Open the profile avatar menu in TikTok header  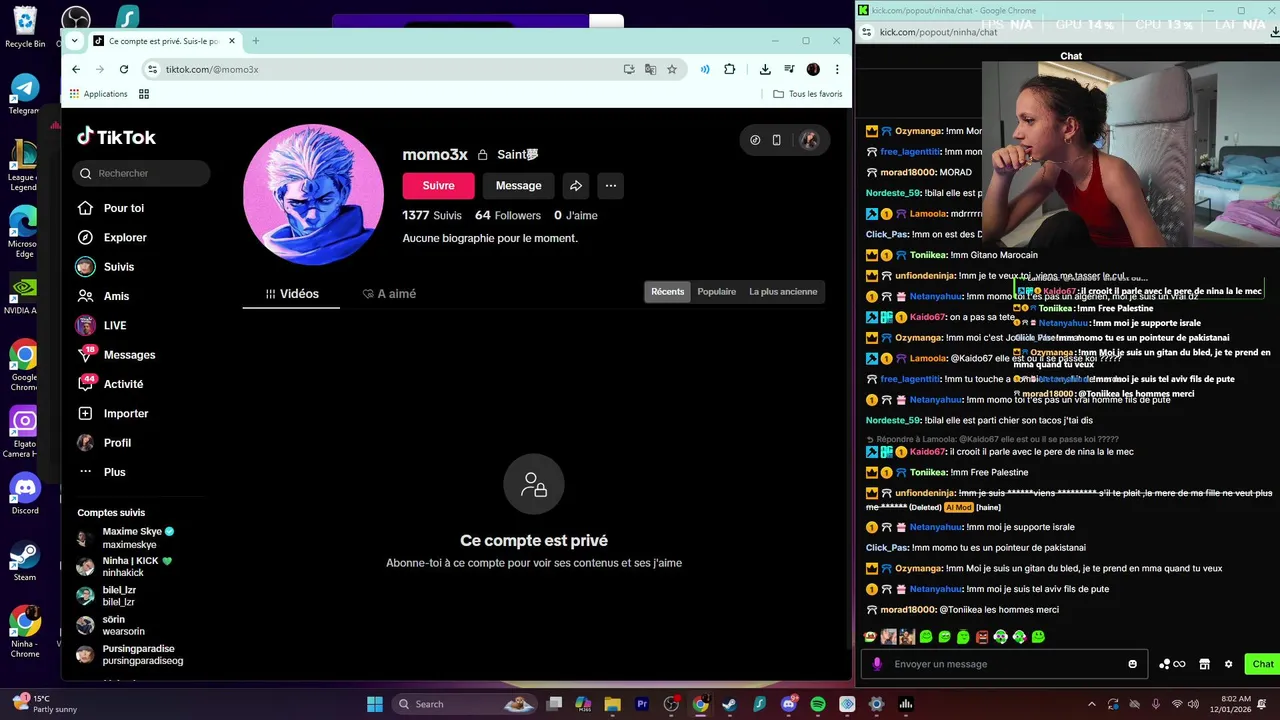coord(809,140)
